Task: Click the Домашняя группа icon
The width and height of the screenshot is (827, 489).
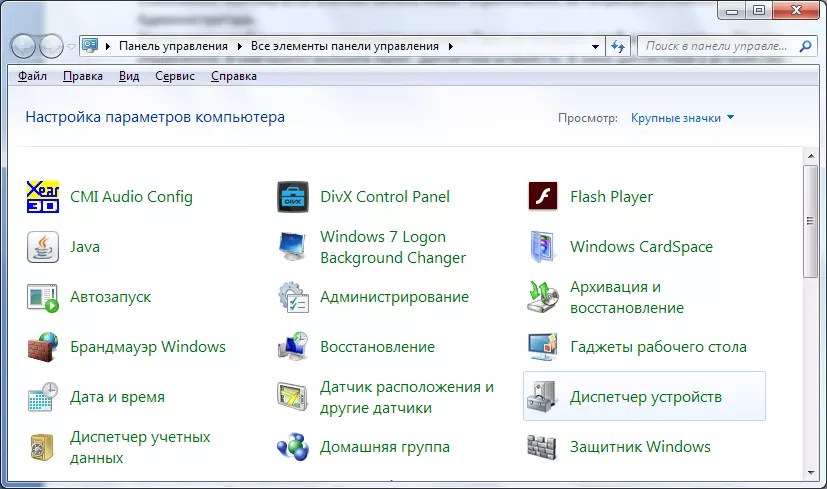Action: (293, 447)
